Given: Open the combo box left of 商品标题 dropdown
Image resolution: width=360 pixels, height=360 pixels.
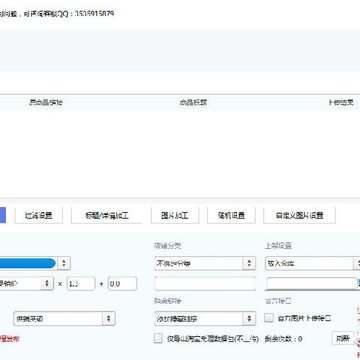Looking at the screenshot, I should click(64, 318).
